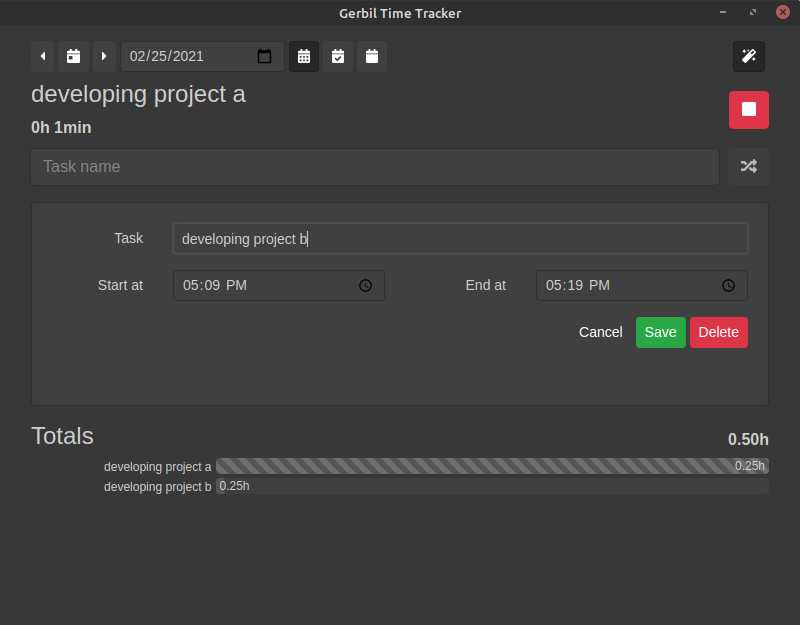Image resolution: width=800 pixels, height=625 pixels.
Task: Save the edited task
Action: 661,333
